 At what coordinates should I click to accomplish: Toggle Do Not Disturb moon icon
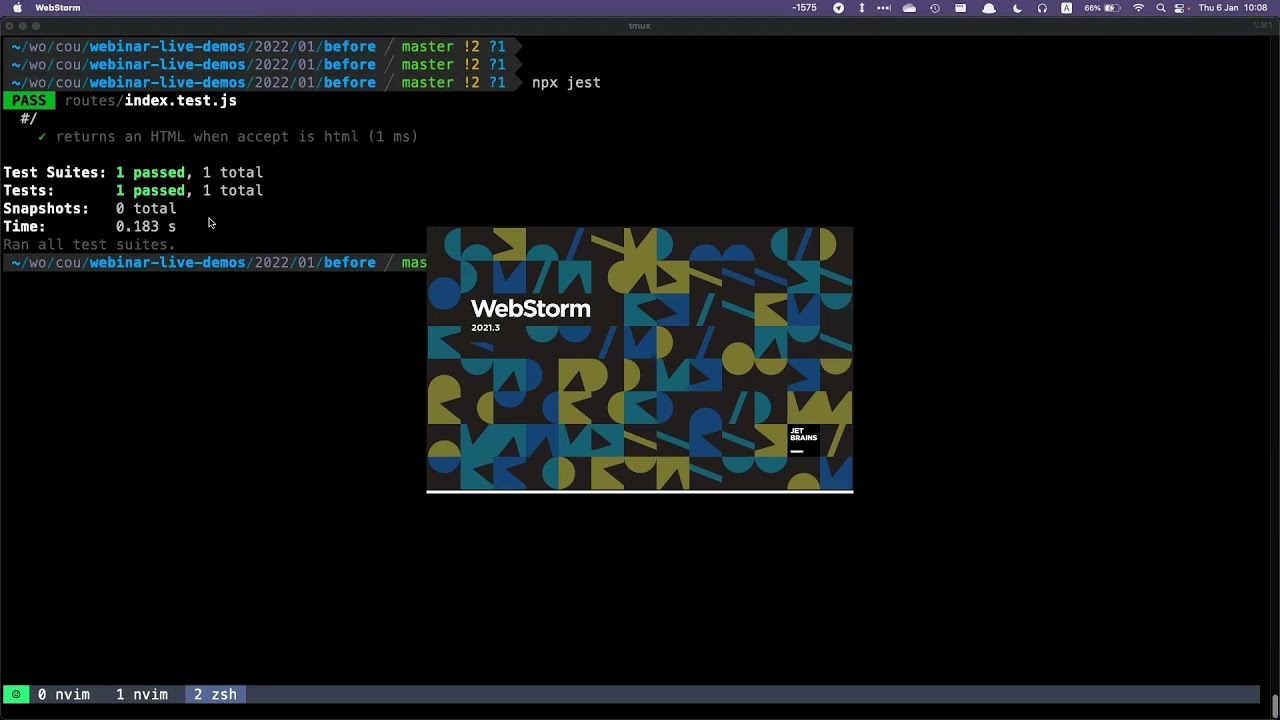(1017, 8)
